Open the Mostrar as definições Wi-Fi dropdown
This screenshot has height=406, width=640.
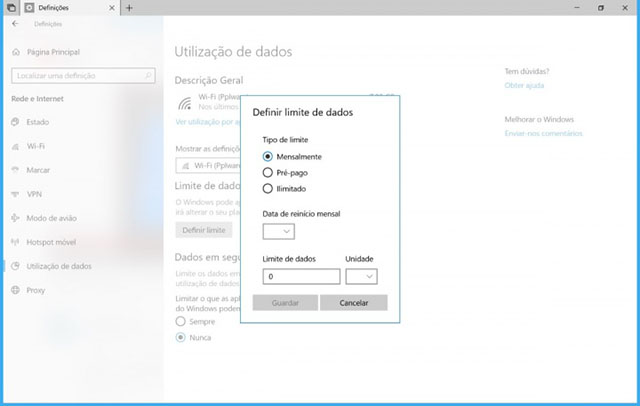pyautogui.click(x=208, y=166)
